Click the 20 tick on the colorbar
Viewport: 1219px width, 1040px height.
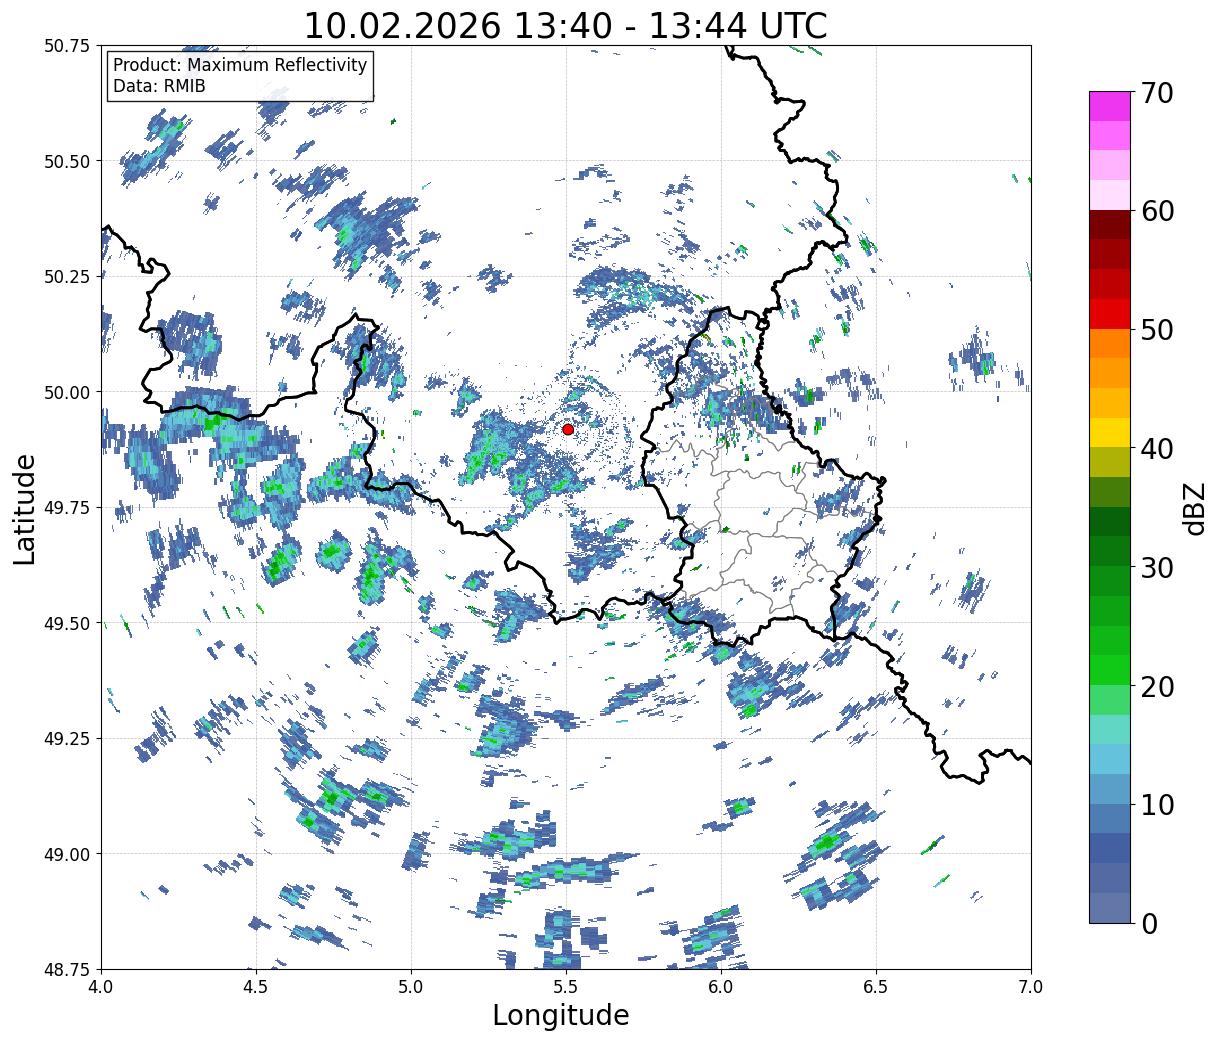point(1157,686)
